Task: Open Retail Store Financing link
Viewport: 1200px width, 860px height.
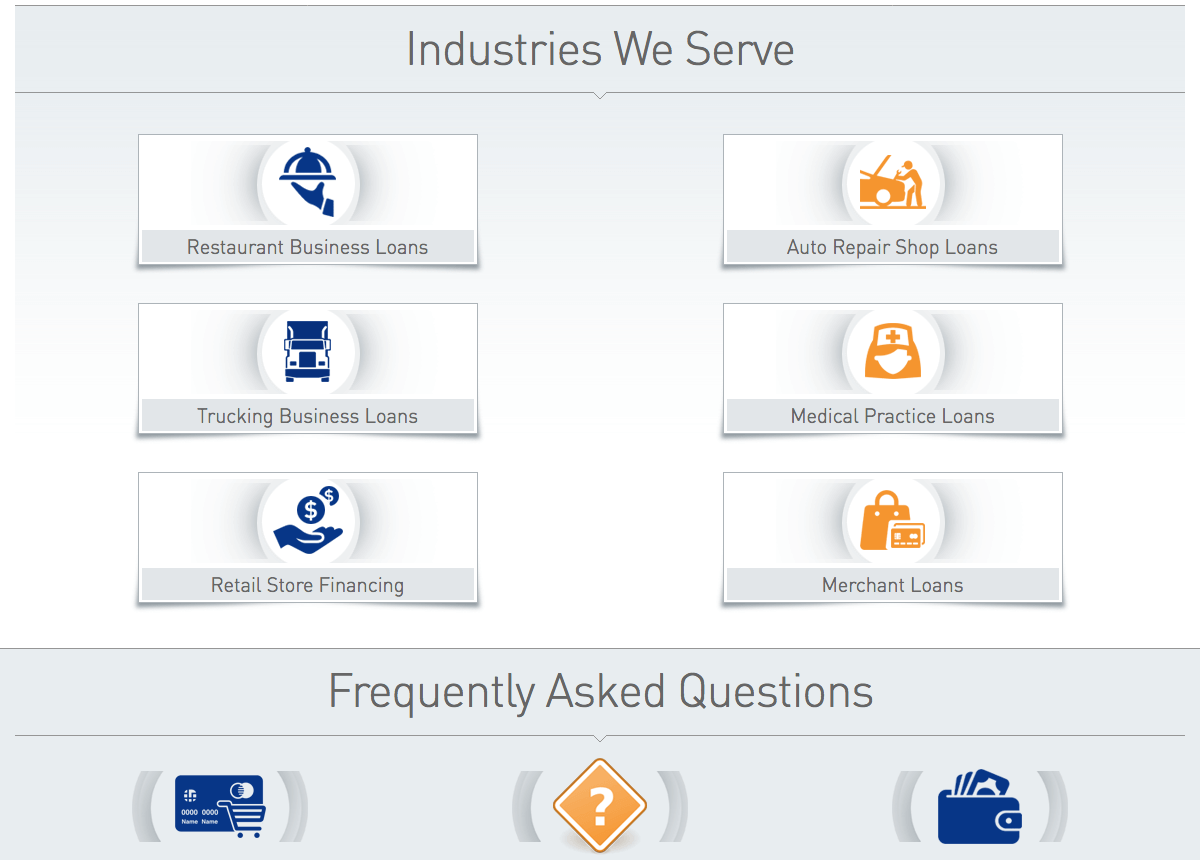Action: 307,585
